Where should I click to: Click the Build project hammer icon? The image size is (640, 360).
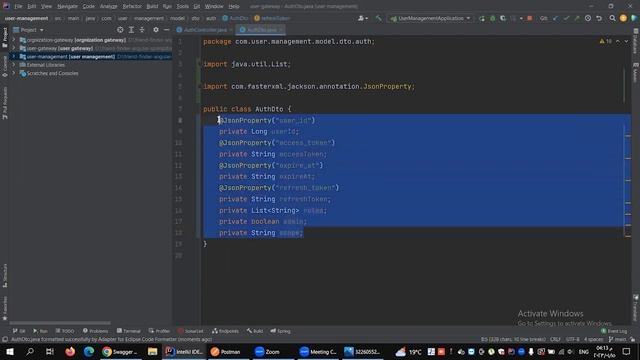[379, 18]
